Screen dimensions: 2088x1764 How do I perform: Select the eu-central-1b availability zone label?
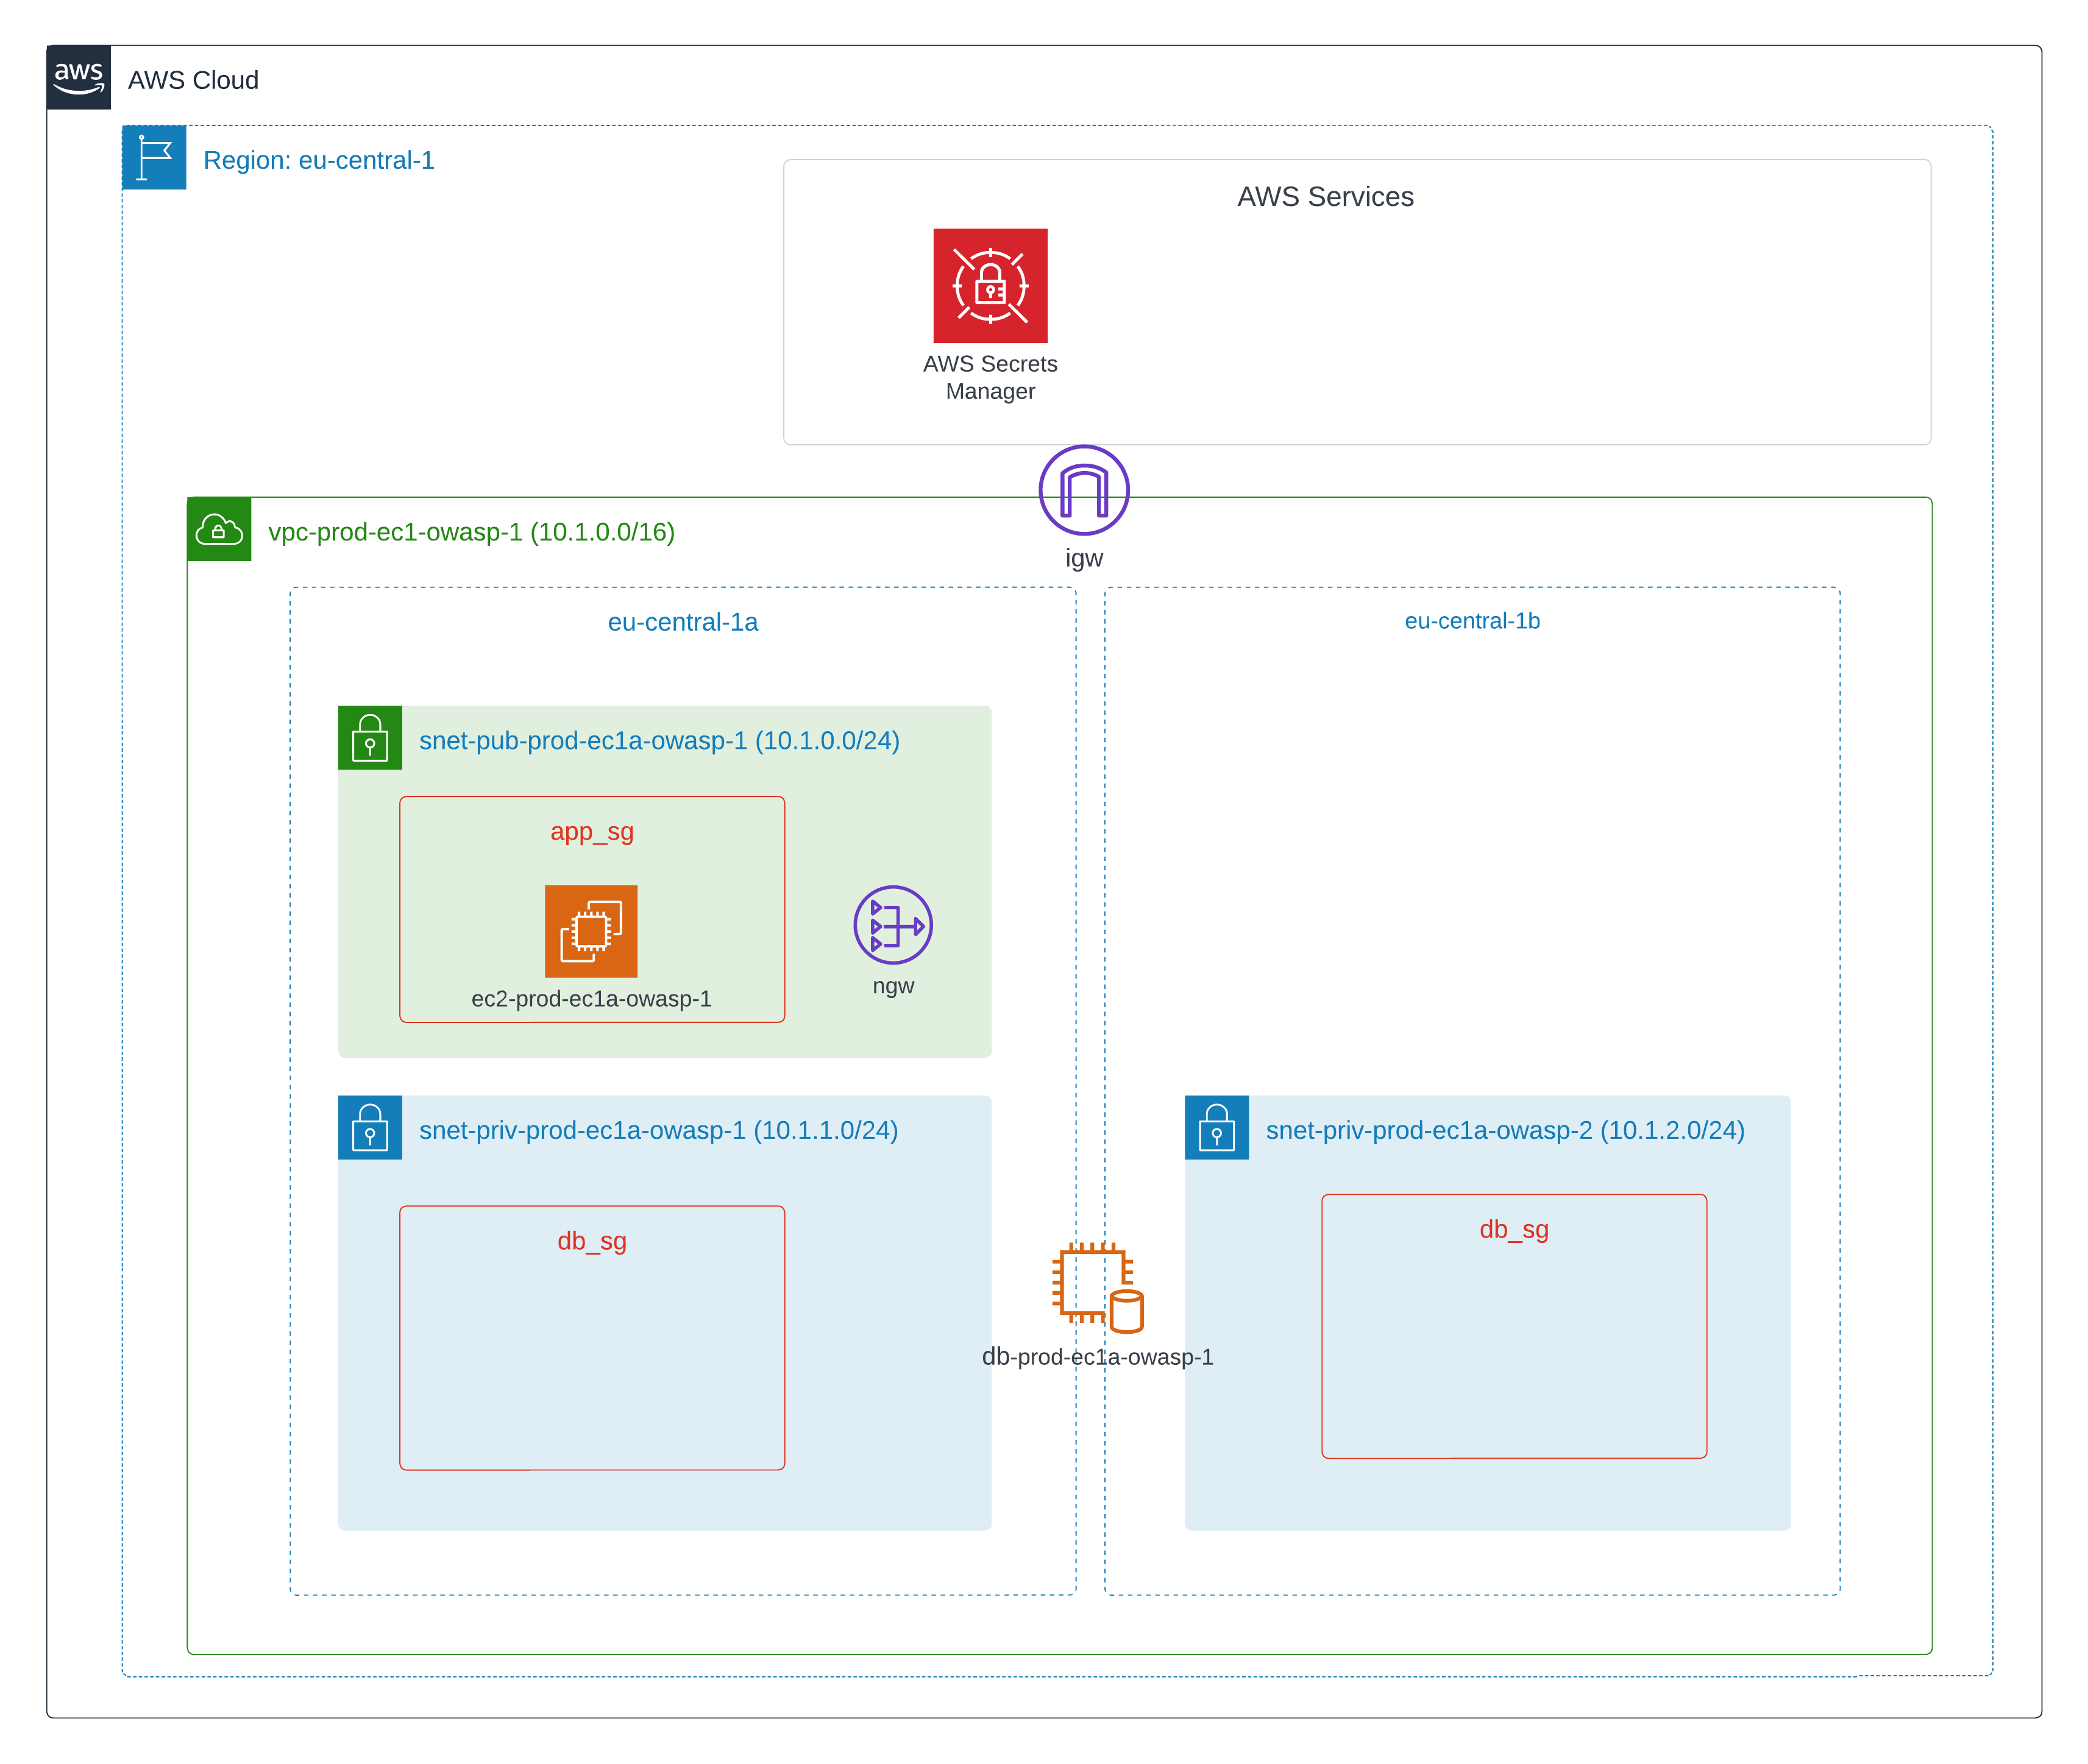1471,621
